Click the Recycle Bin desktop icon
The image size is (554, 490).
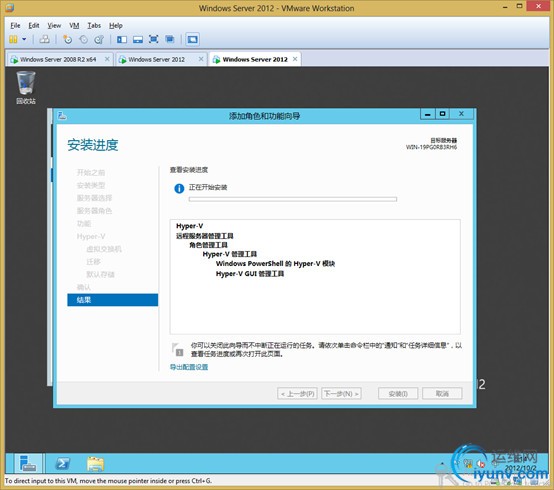coord(26,88)
